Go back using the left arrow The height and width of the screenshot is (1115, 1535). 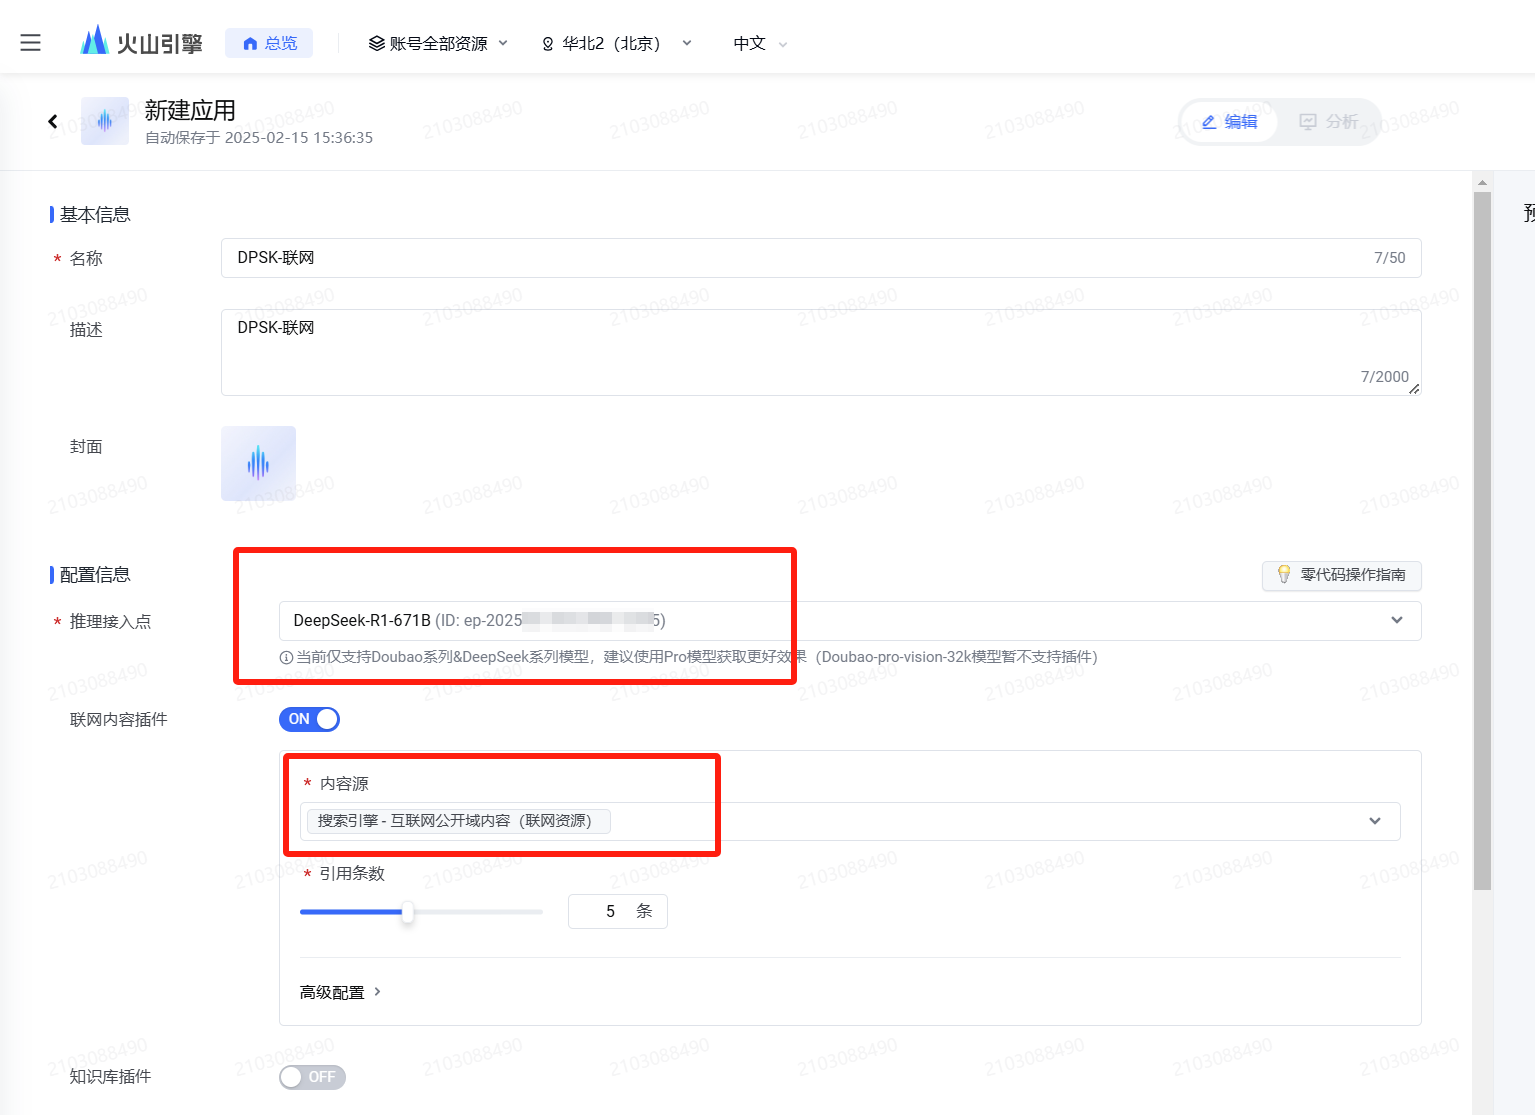53,121
